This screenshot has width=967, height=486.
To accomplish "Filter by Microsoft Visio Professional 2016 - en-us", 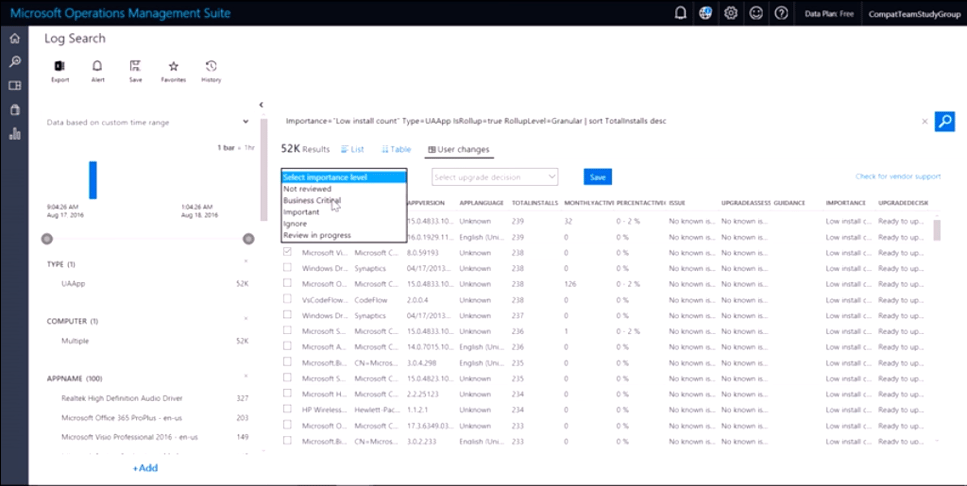I will pos(130,437).
